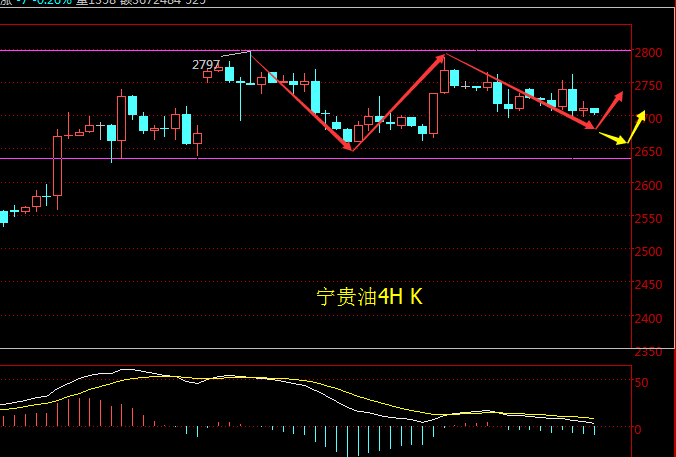Screen dimensions: 676x457
Task: Select the upper magenta horizontal line near 2800
Action: tap(316, 50)
